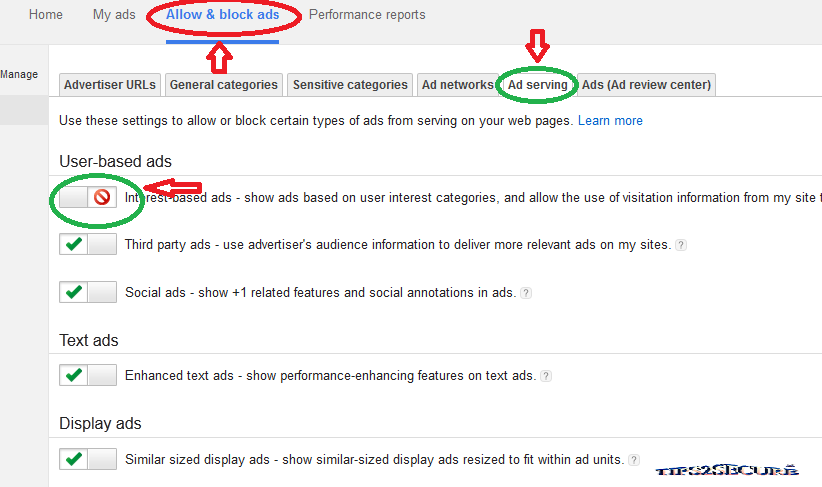Open the Home navigation tab

46,15
